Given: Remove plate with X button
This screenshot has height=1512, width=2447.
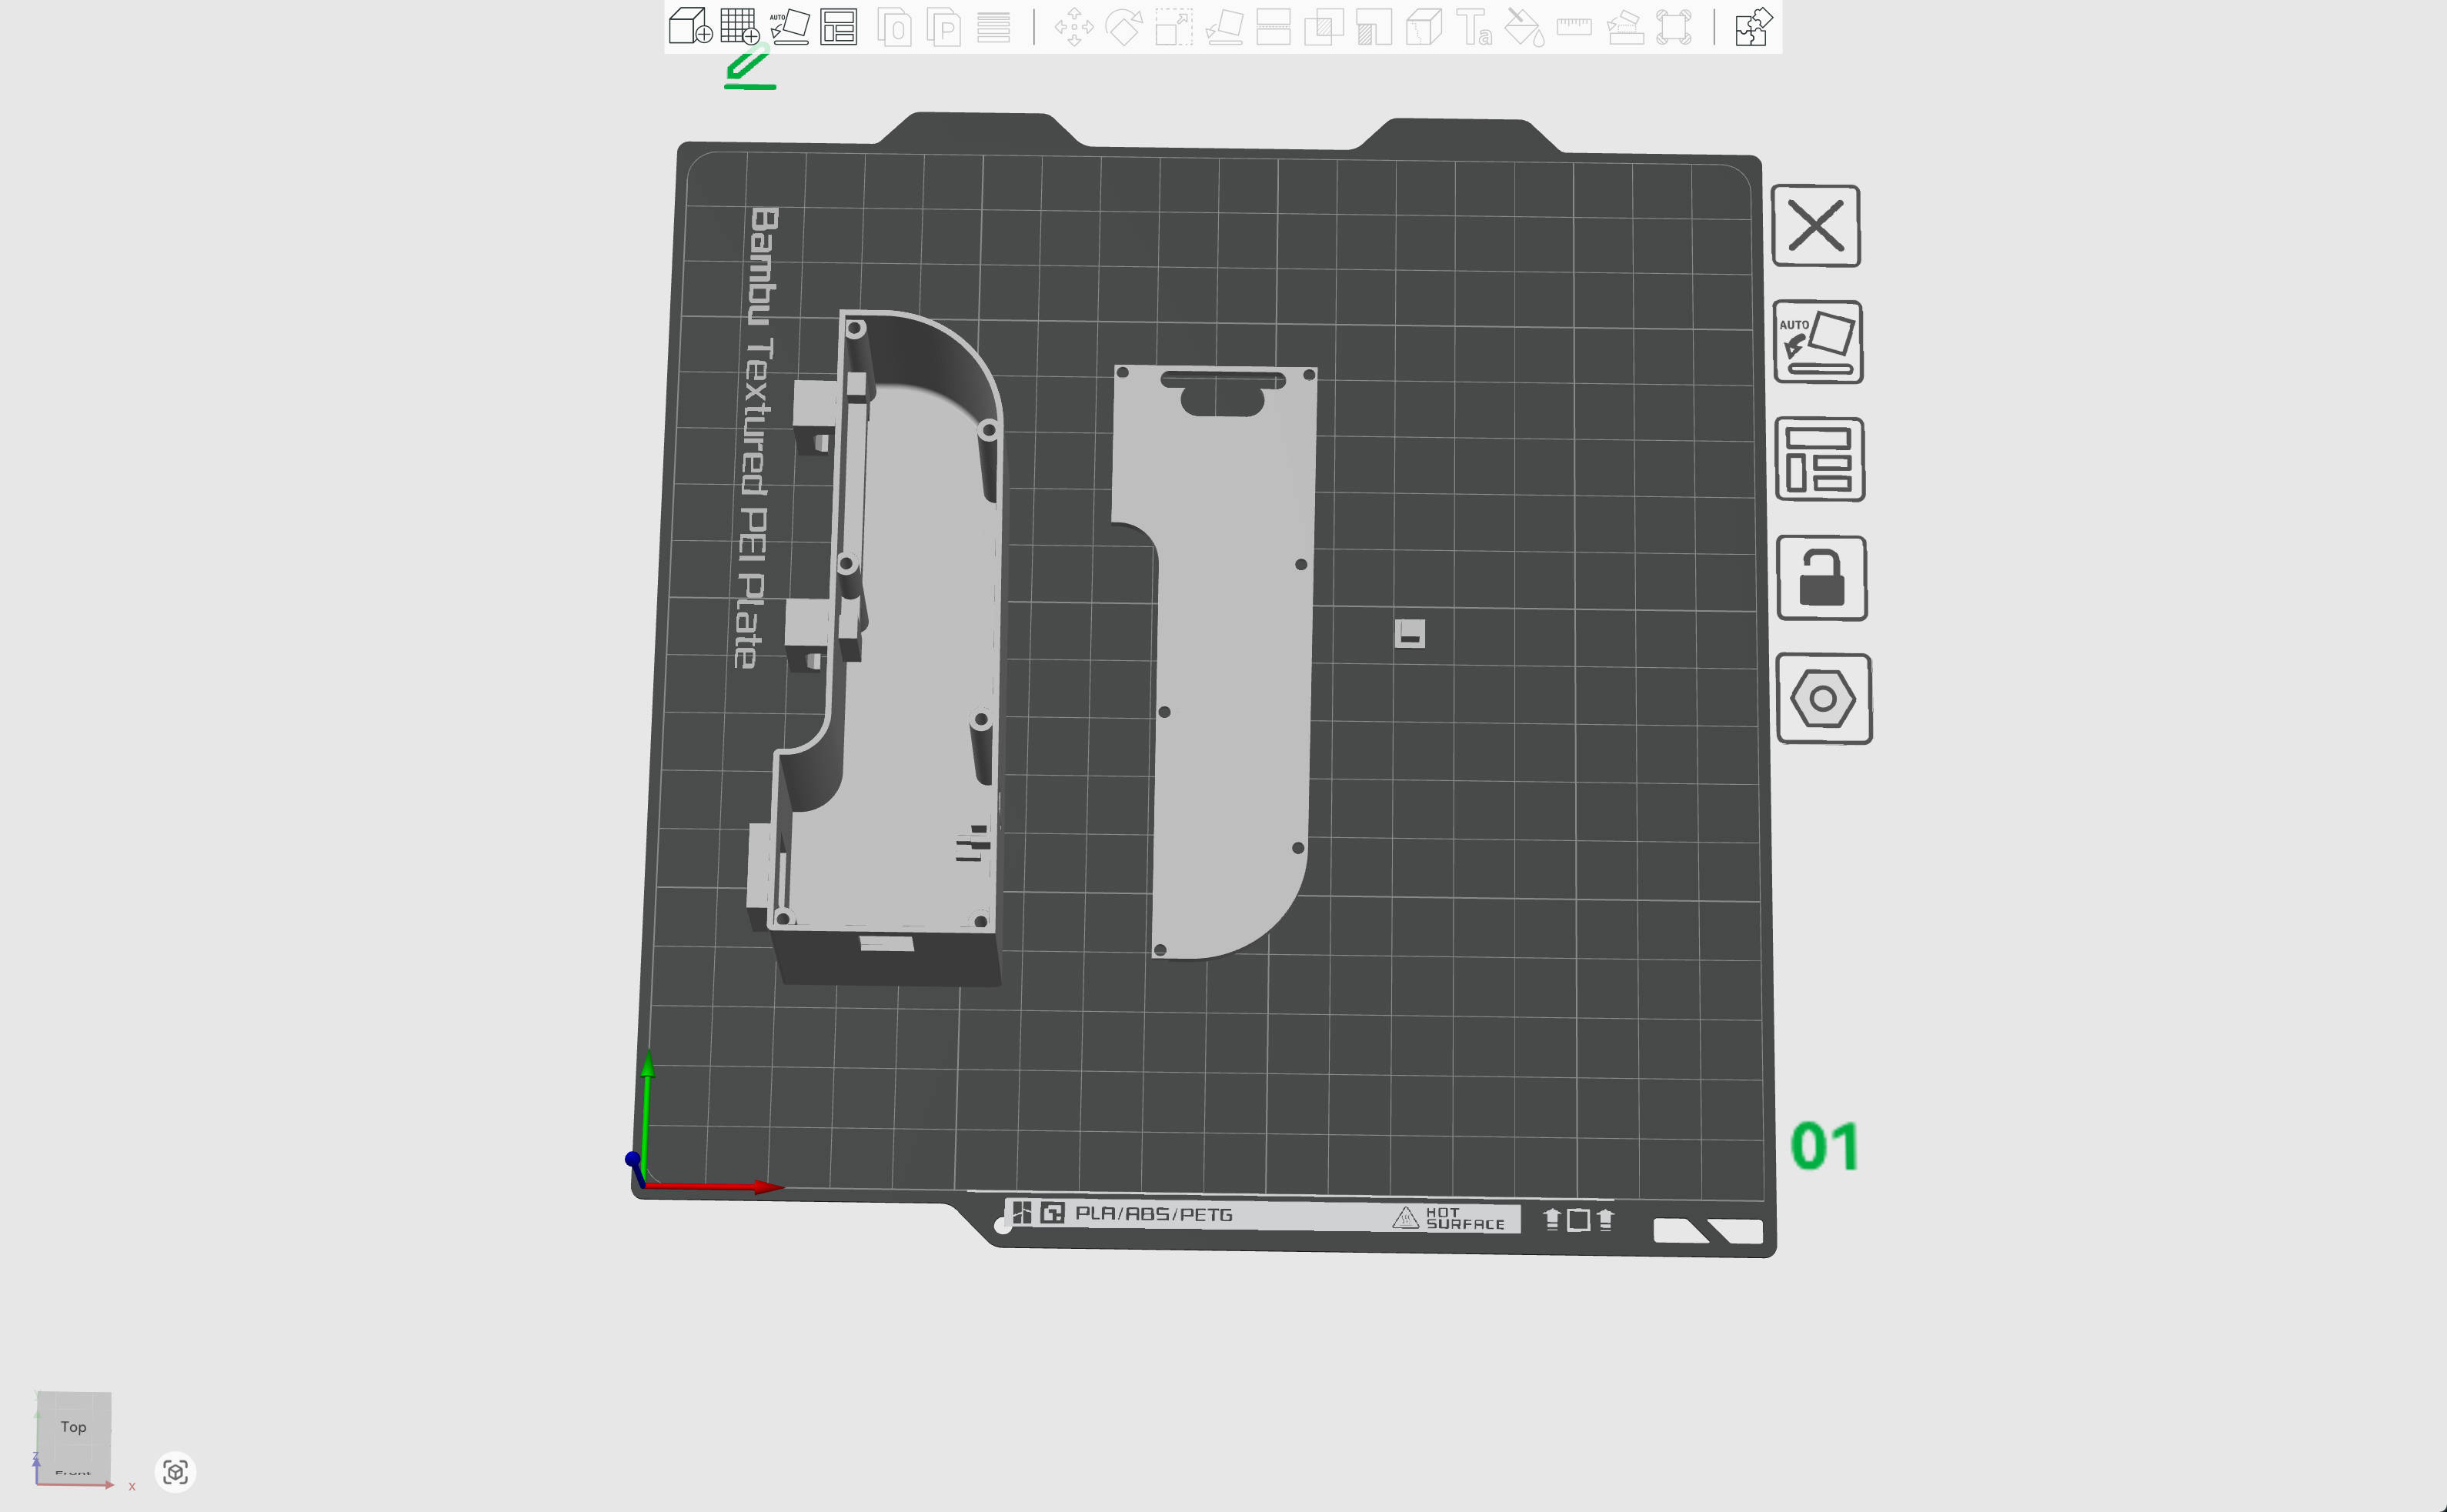Looking at the screenshot, I should click(x=1816, y=226).
